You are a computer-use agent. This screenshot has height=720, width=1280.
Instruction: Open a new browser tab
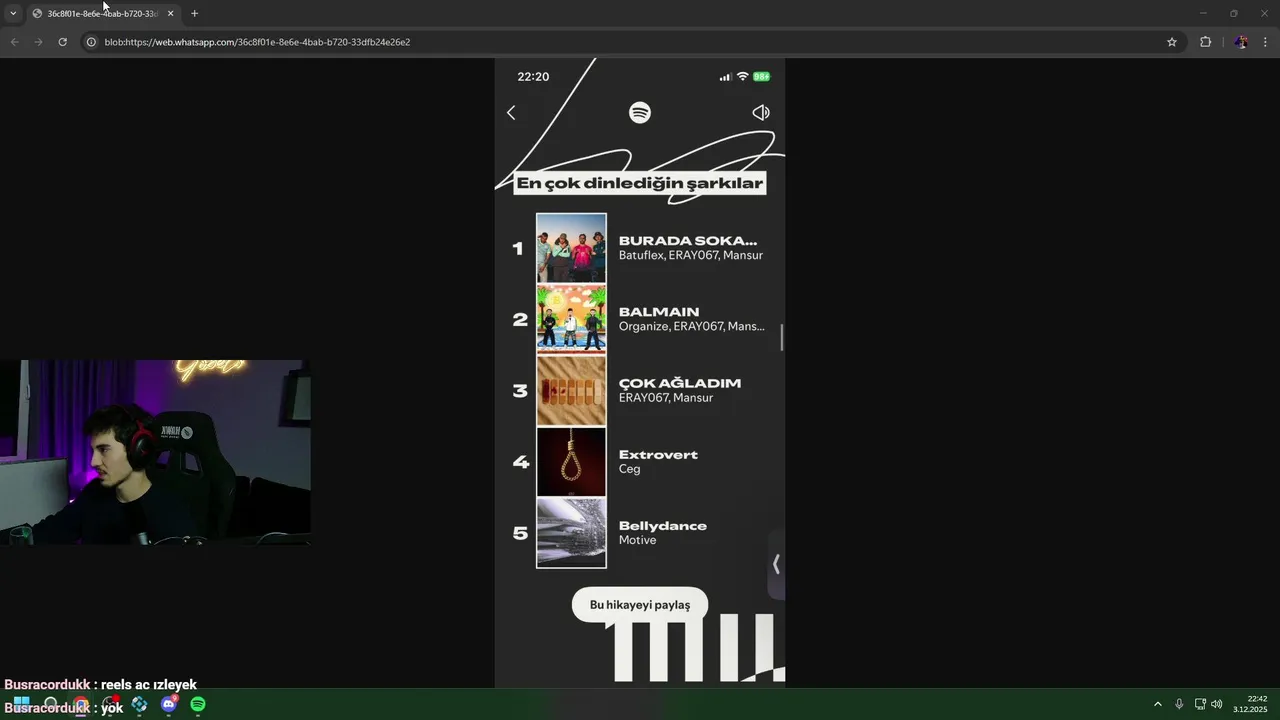(x=194, y=14)
